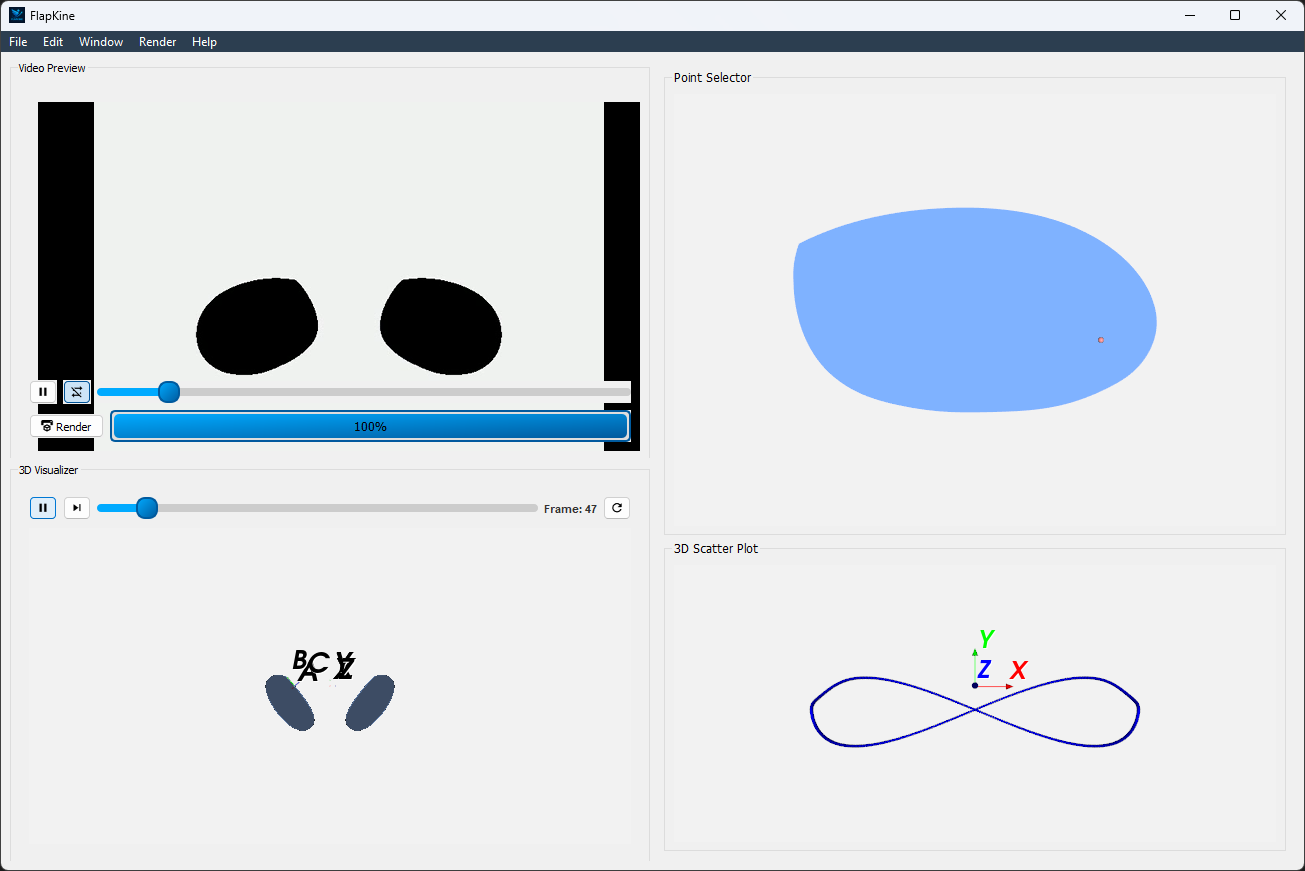The height and width of the screenshot is (871, 1305).
Task: Click the left wing in 3D Visualizer
Action: 290,702
